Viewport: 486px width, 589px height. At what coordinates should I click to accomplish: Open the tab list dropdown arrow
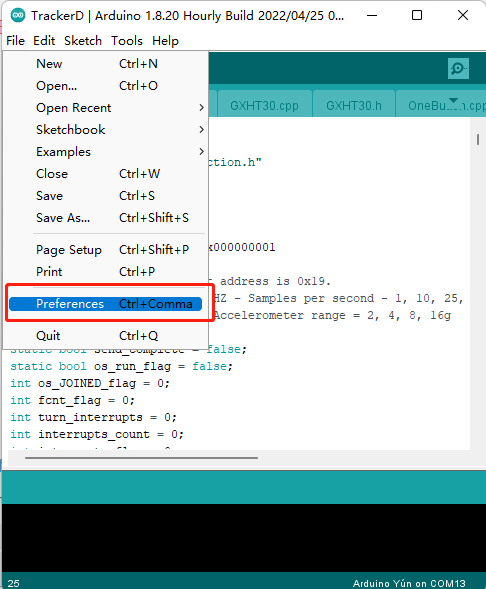pyautogui.click(x=453, y=100)
